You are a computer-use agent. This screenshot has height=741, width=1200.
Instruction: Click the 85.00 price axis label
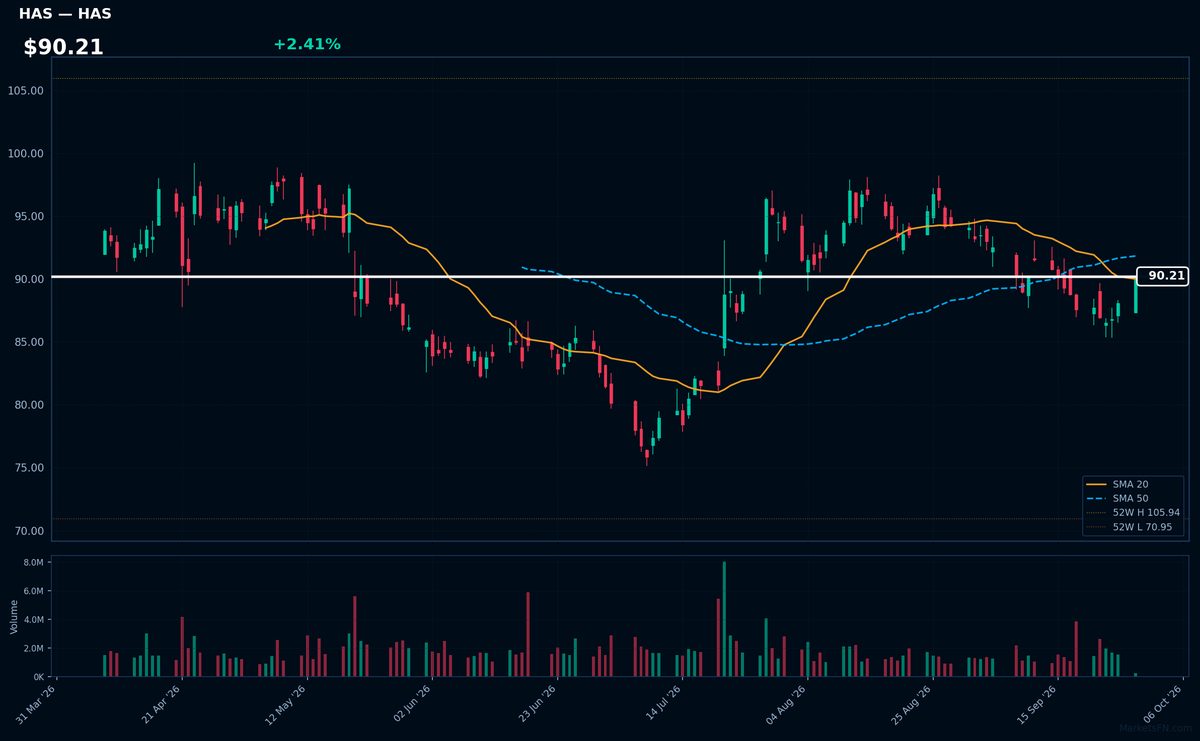tap(28, 342)
